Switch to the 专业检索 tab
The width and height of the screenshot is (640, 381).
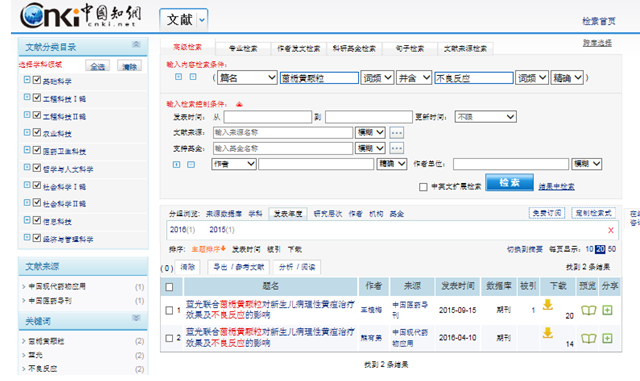tap(243, 49)
